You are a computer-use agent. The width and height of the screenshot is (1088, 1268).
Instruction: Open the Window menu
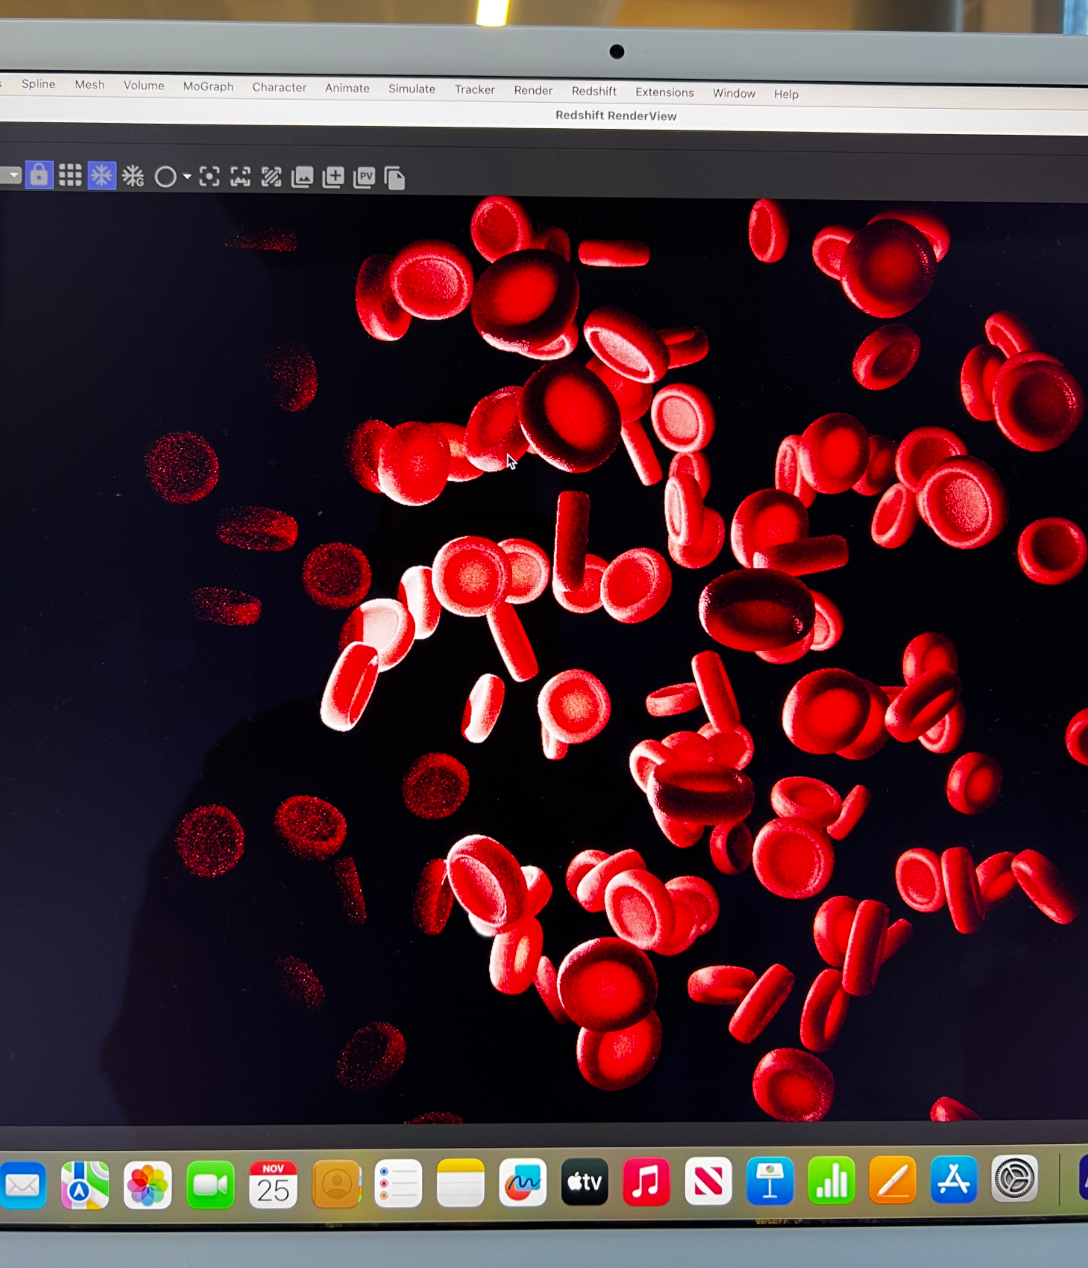point(734,93)
